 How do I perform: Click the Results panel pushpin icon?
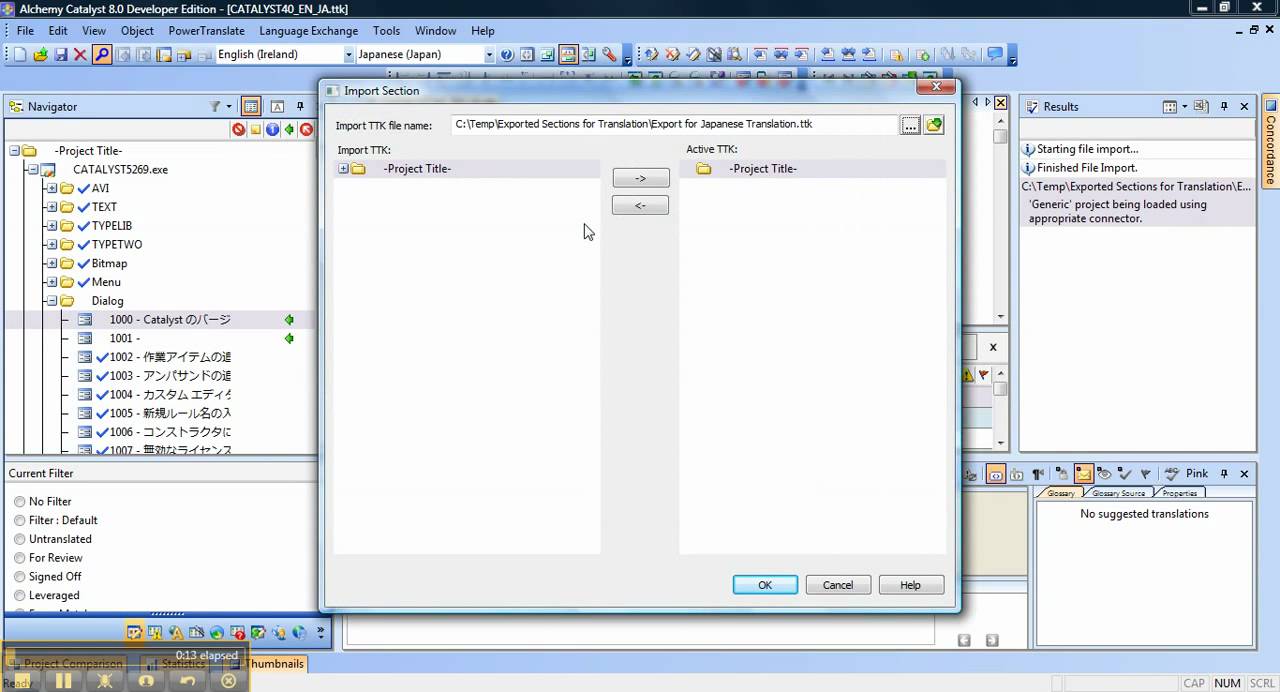1225,107
